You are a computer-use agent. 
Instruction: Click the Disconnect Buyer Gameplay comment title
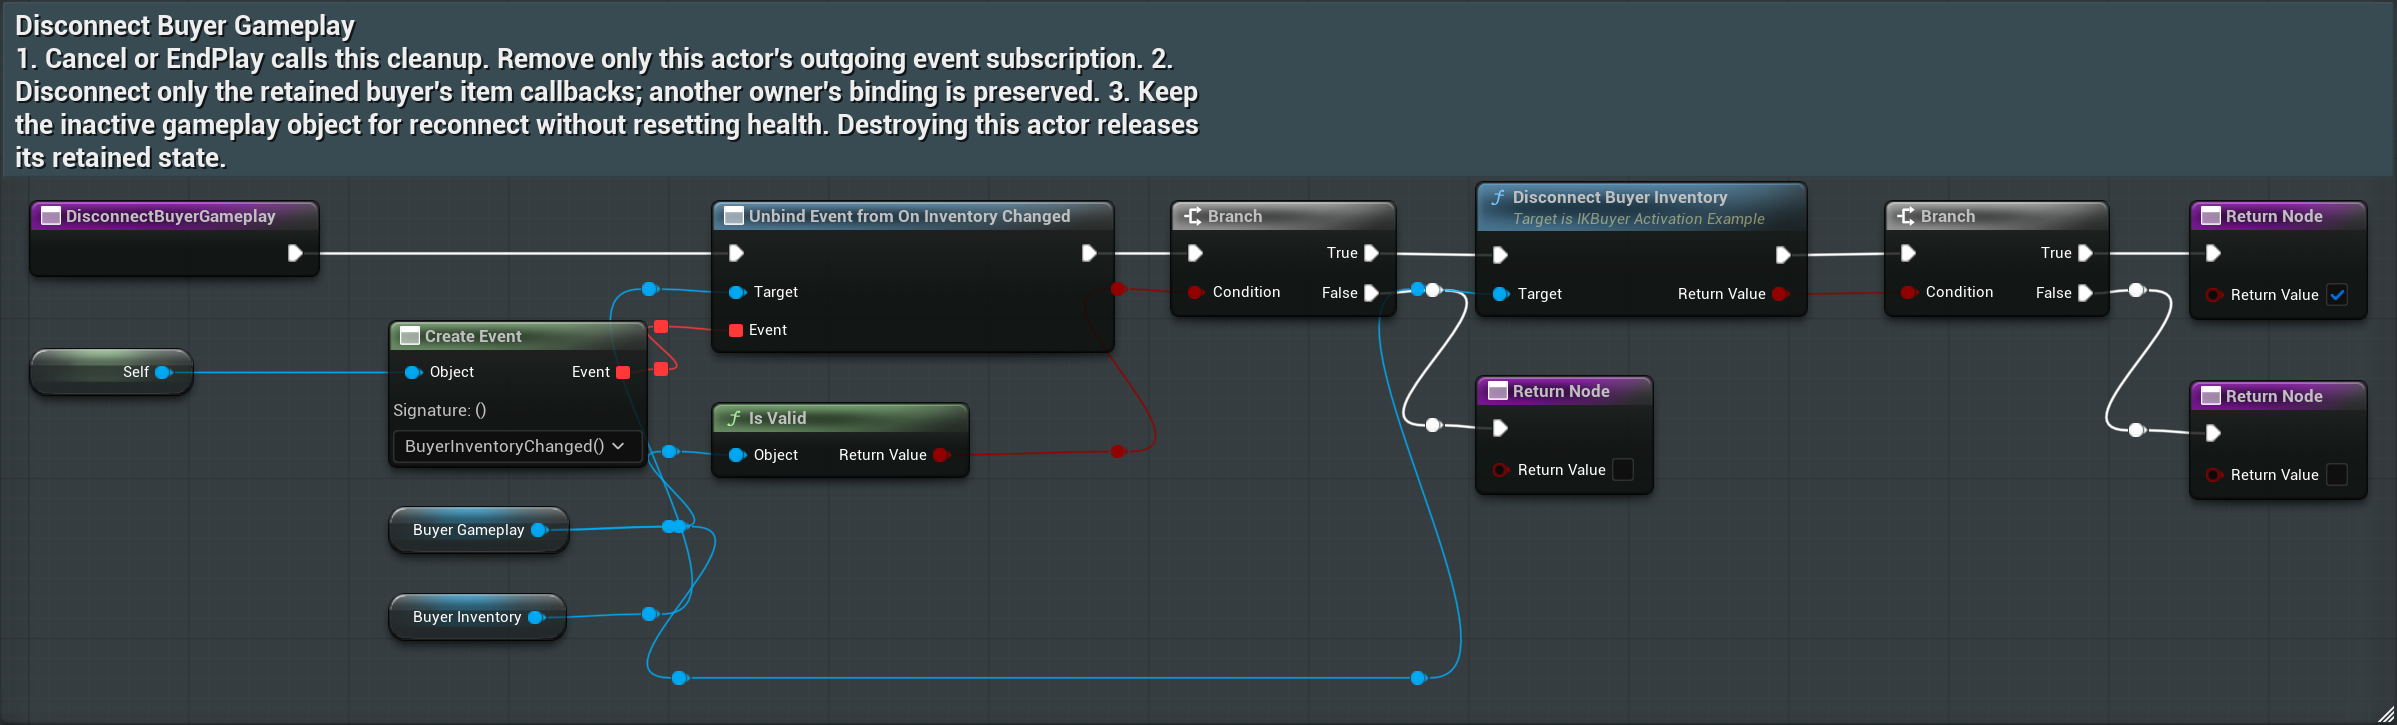185,25
